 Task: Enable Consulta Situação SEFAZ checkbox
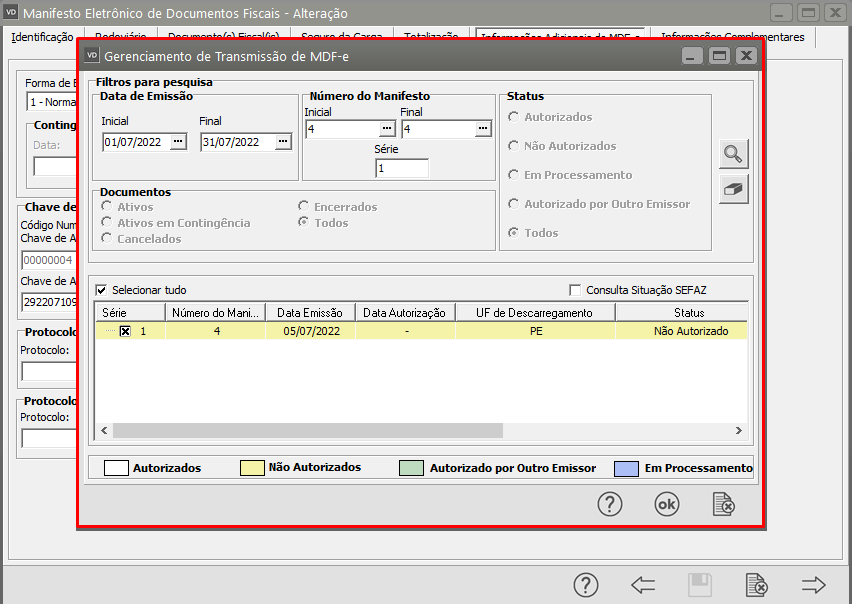point(575,290)
